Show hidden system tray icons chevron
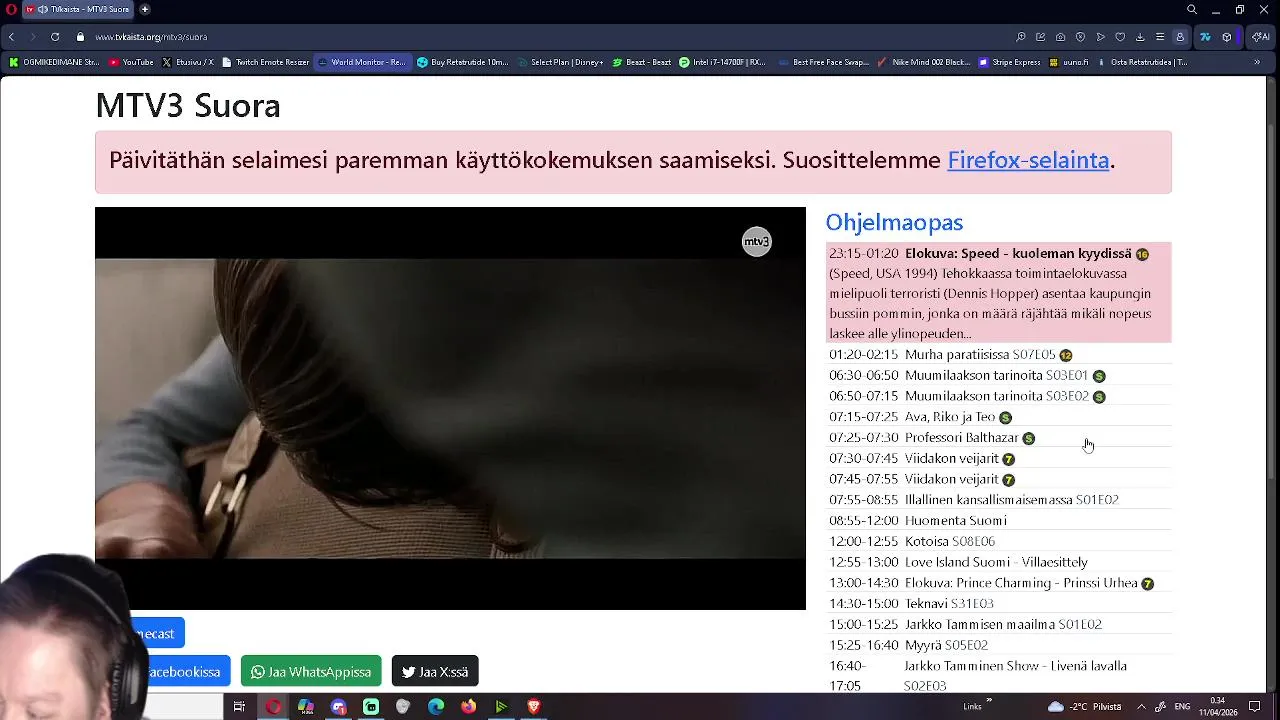Screen dimensions: 1280x720 pyautogui.click(x=1141, y=706)
